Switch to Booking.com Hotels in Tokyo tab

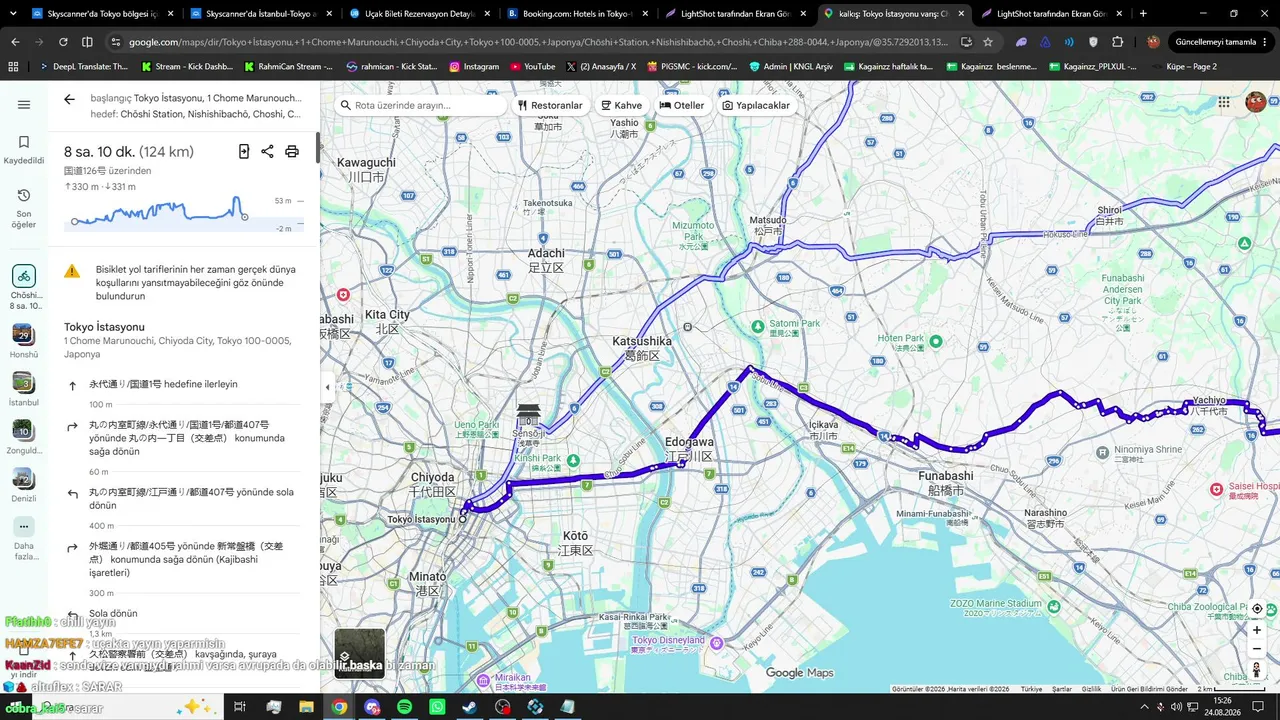pyautogui.click(x=577, y=14)
